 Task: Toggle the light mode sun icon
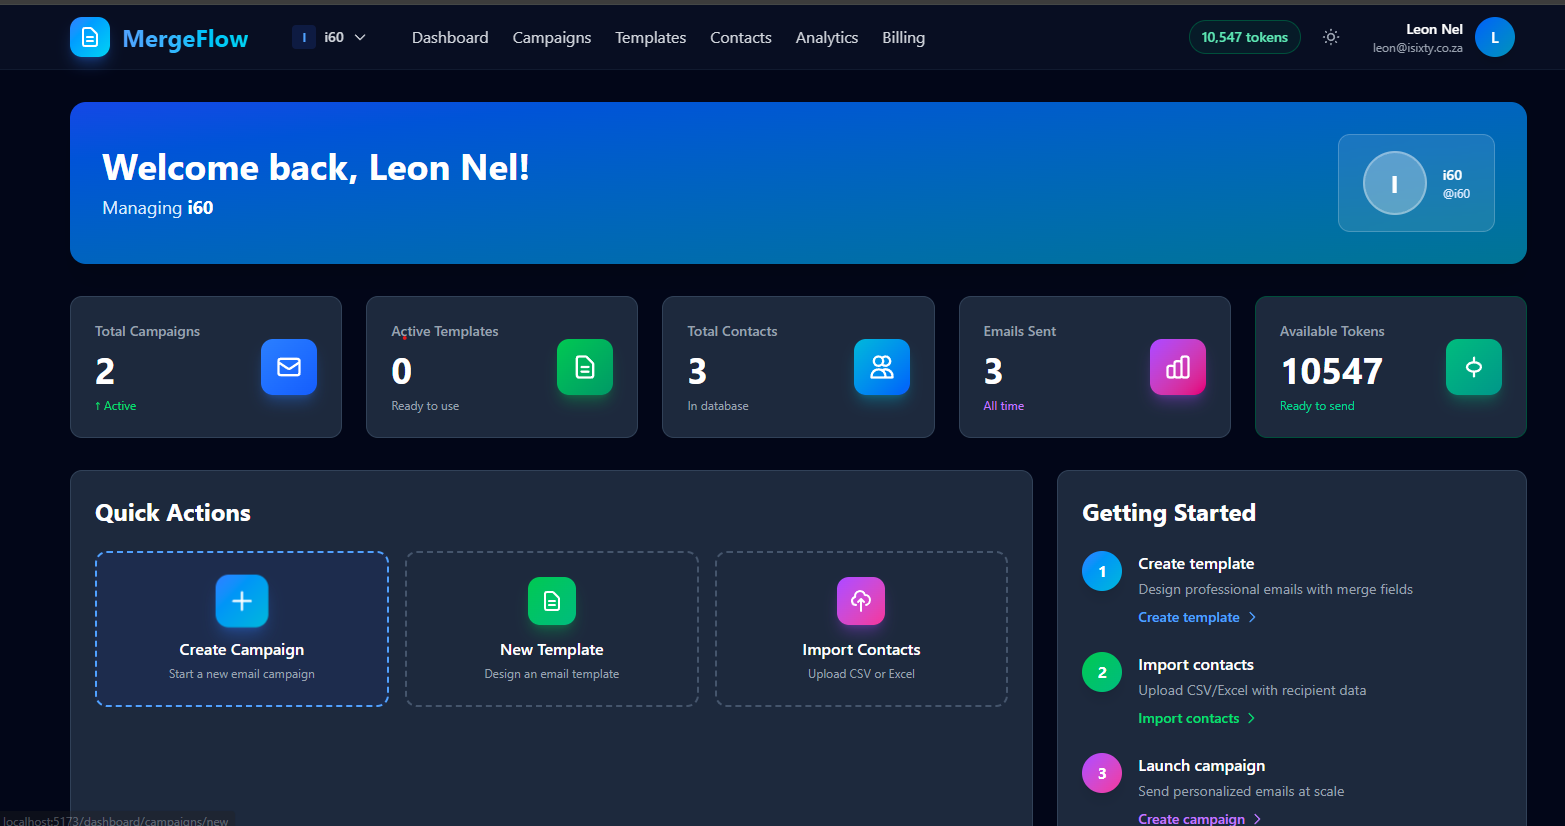1330,37
